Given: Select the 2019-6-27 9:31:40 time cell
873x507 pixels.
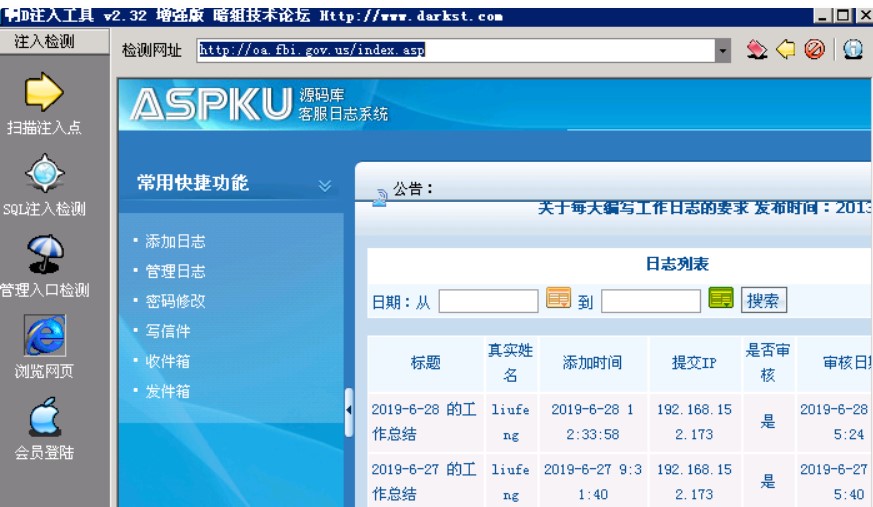Looking at the screenshot, I should tap(592, 482).
